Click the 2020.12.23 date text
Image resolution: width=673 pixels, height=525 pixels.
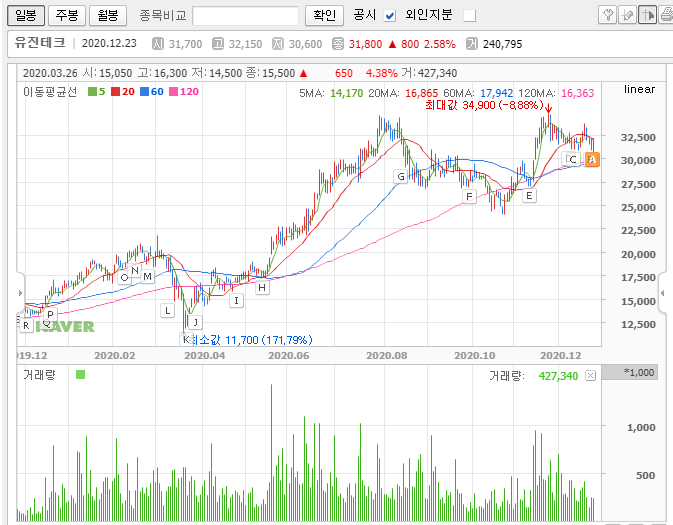pyautogui.click(x=109, y=43)
